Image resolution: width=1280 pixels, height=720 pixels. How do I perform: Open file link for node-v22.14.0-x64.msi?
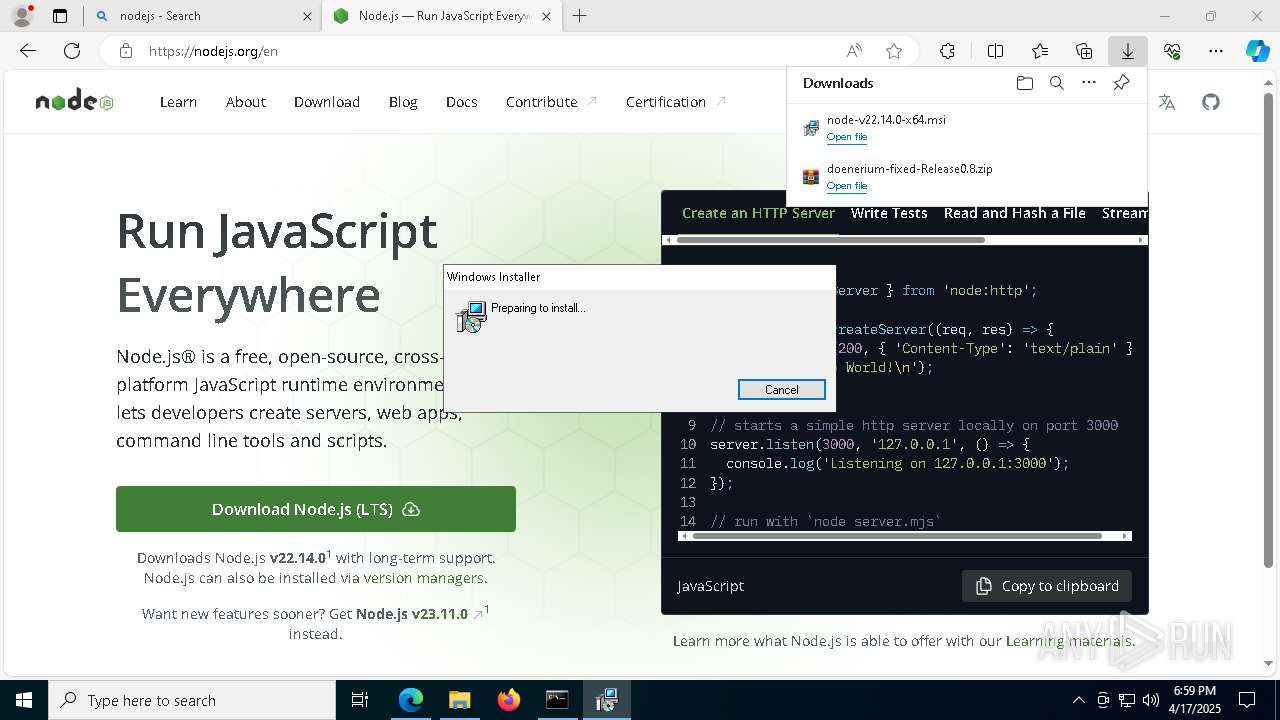pos(847,137)
